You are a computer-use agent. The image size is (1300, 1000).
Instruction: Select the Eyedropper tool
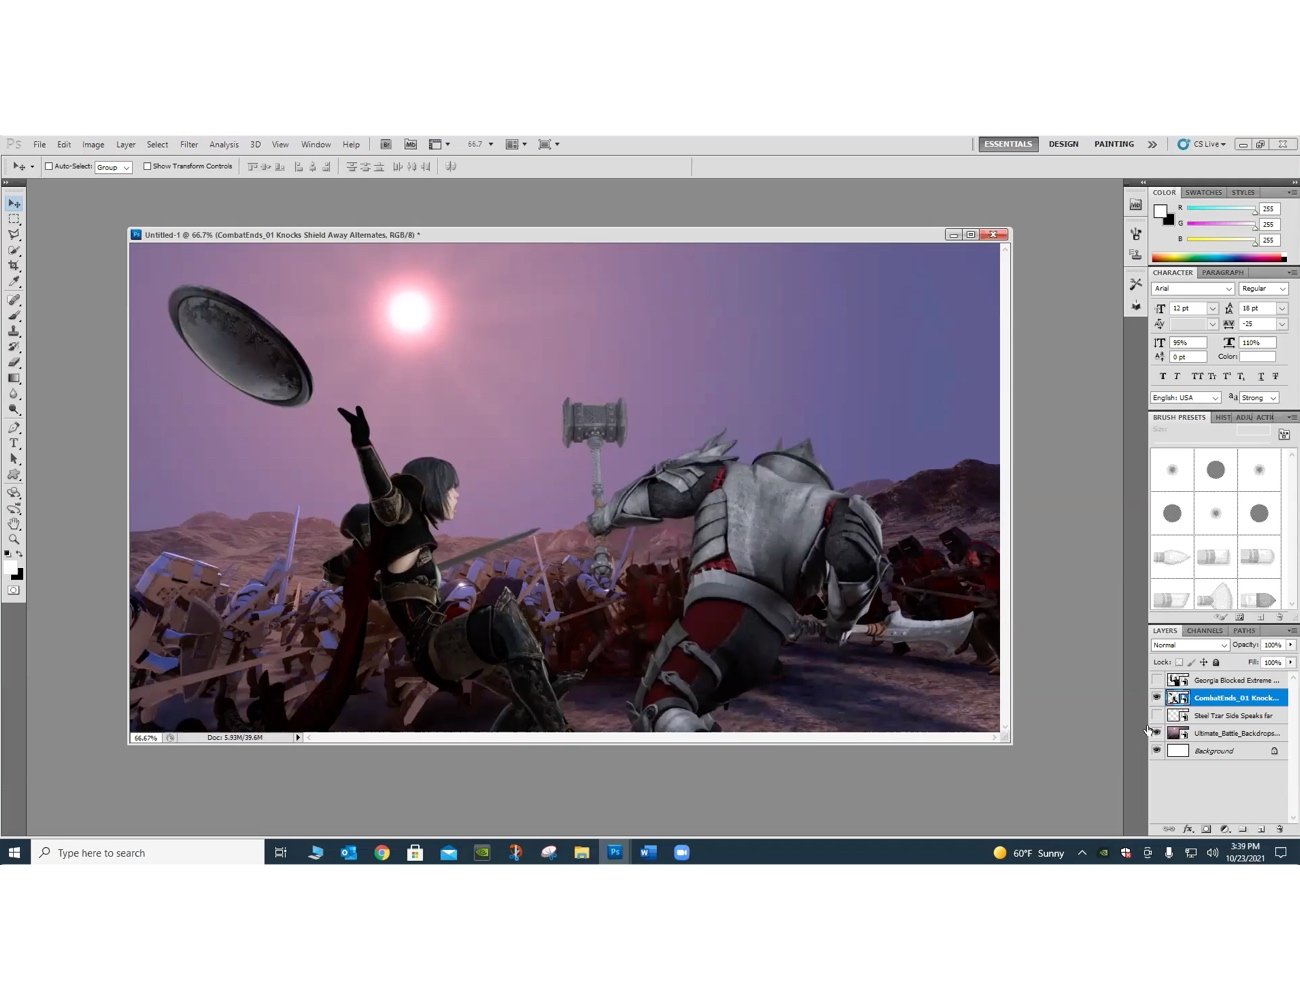pyautogui.click(x=14, y=282)
